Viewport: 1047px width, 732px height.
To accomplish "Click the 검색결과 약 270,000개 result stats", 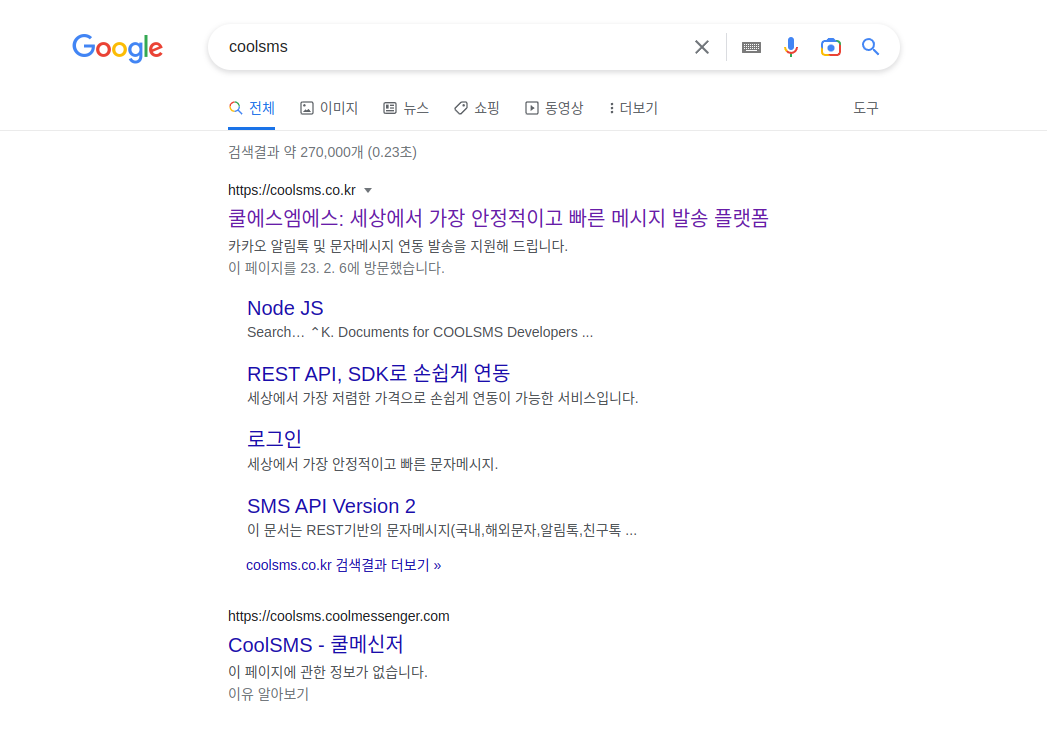I will pos(323,152).
